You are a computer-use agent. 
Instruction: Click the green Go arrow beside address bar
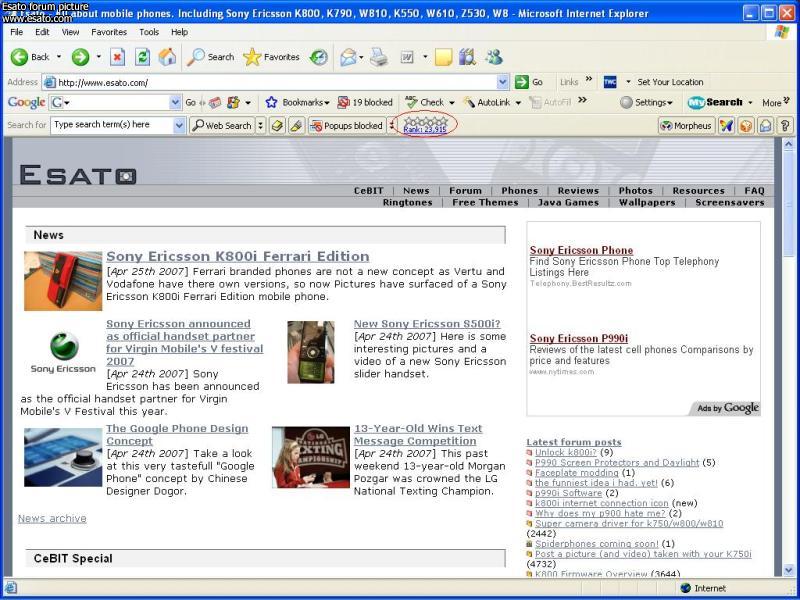pos(529,82)
